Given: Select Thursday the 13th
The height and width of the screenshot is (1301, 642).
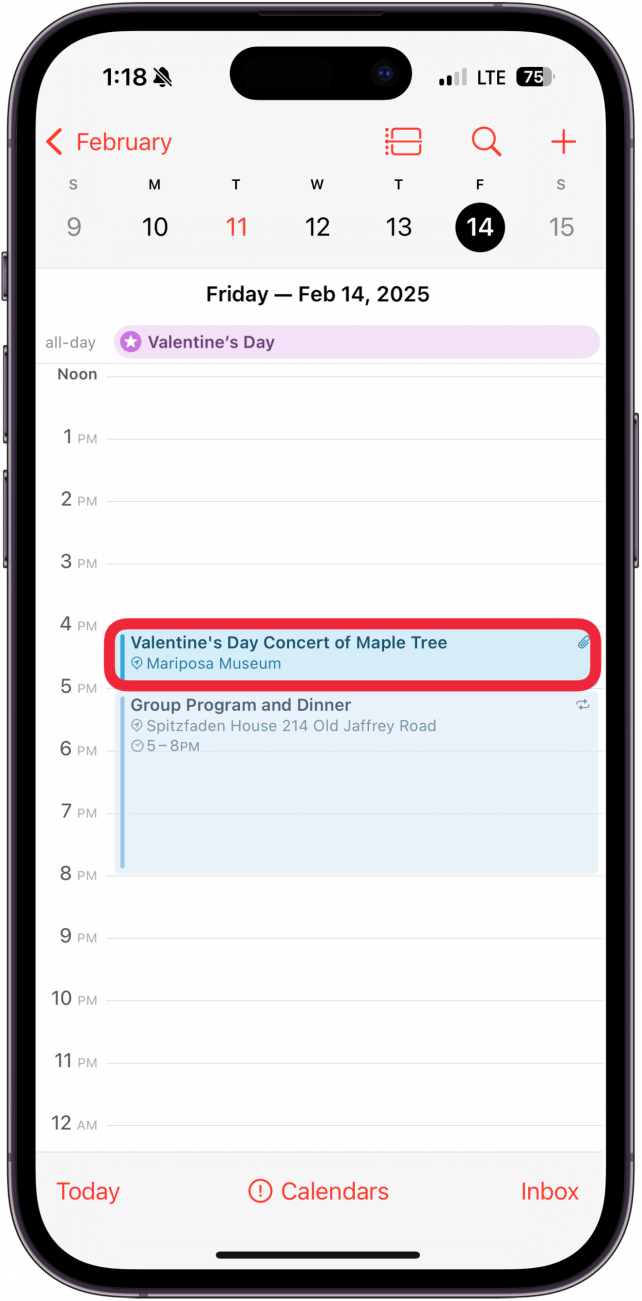Looking at the screenshot, I should click(x=399, y=227).
